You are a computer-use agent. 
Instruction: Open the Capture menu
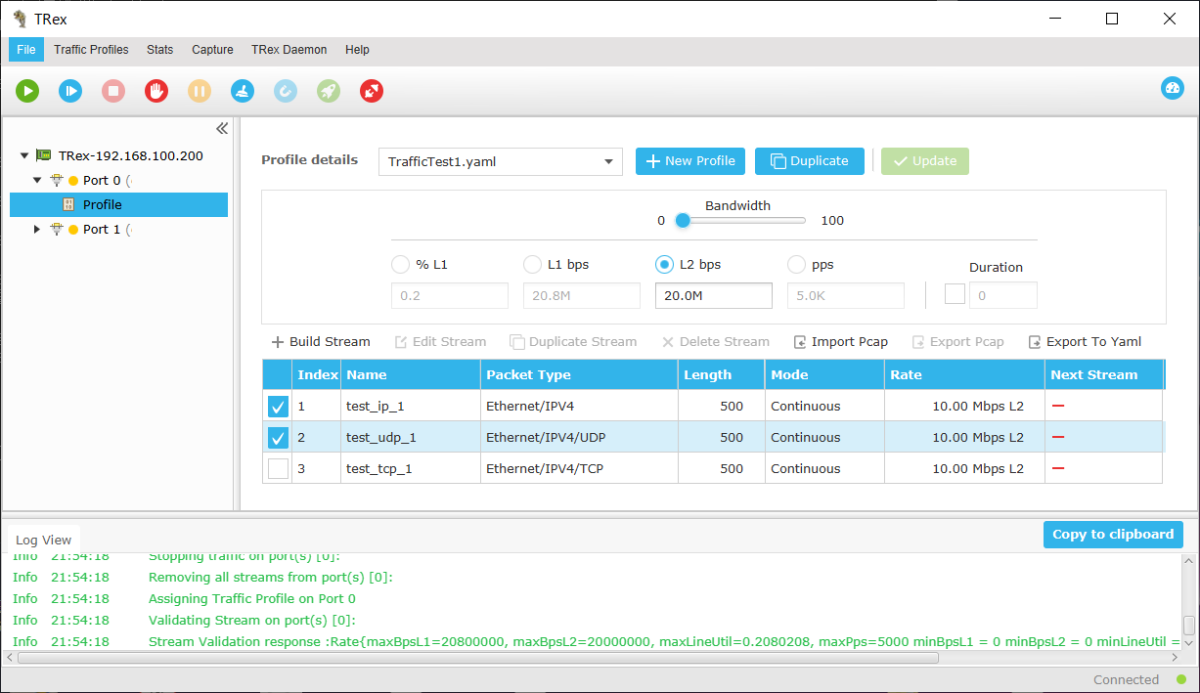(213, 50)
